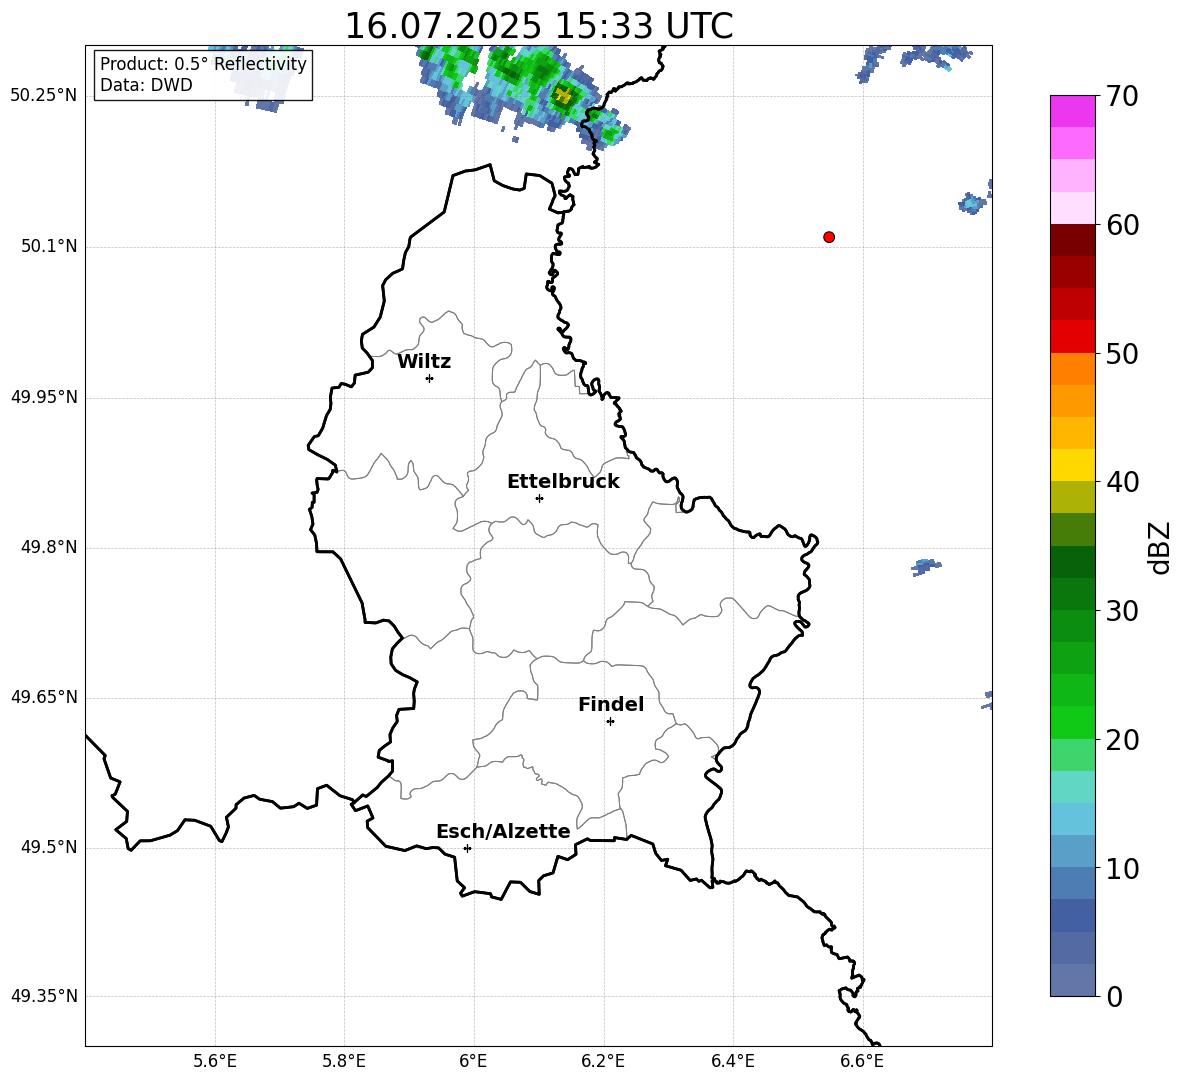Click the 60 value on the colorbar
The height and width of the screenshot is (1081, 1184).
coord(1122,225)
